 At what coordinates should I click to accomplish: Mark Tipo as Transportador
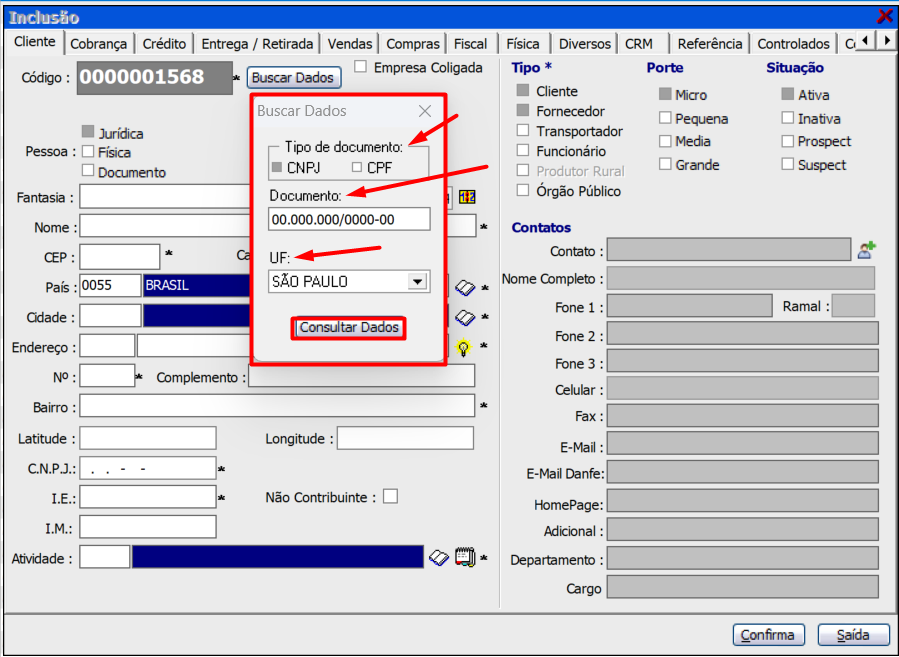tap(523, 131)
